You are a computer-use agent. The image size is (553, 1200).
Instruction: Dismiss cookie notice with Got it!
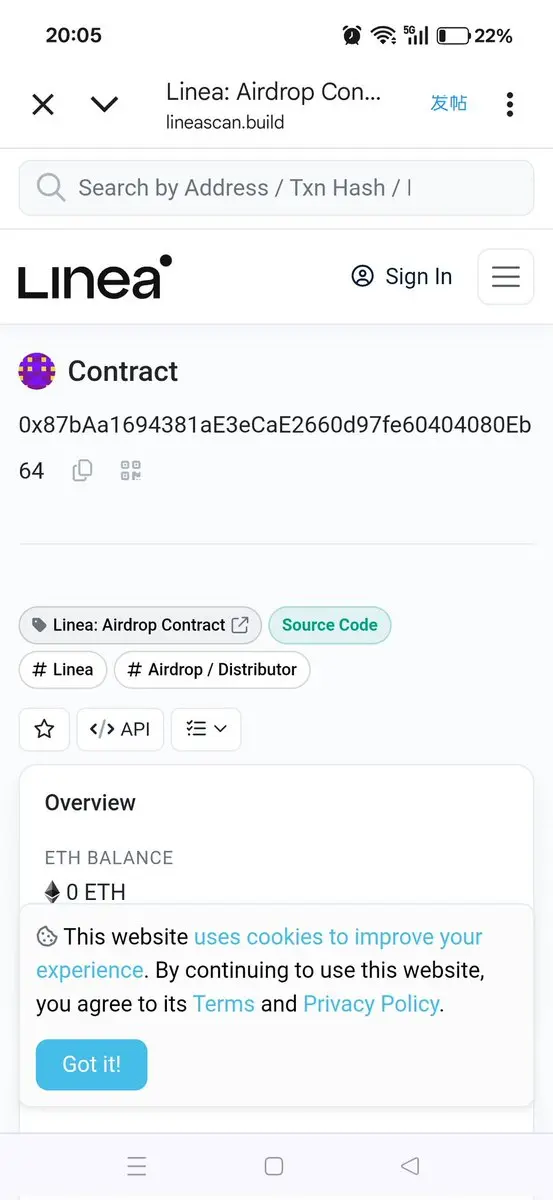91,1064
